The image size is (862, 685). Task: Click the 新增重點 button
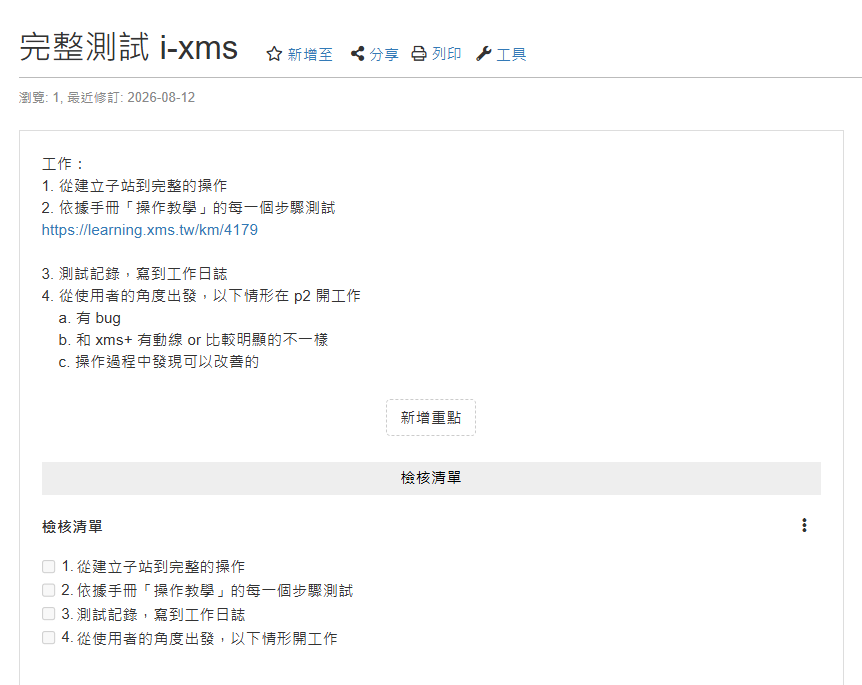tap(431, 418)
